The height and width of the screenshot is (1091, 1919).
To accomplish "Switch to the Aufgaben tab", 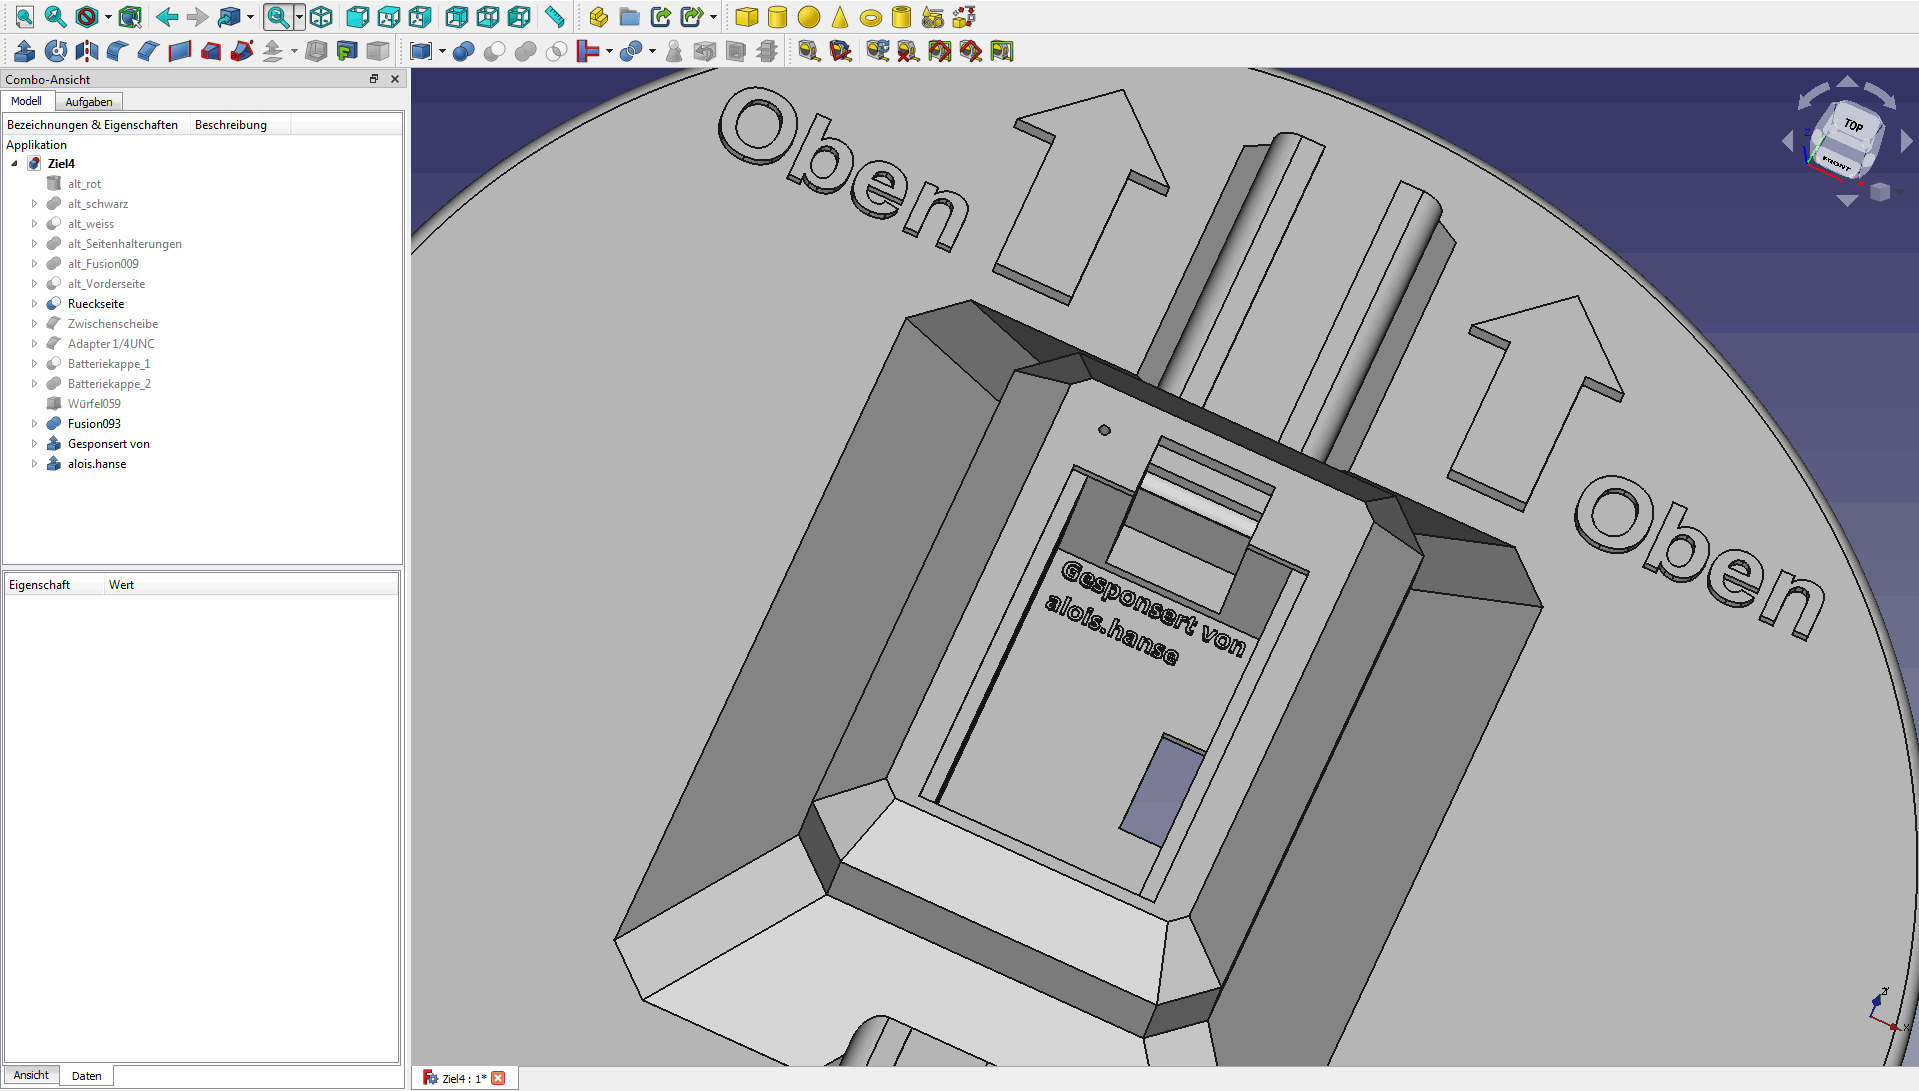I will (x=89, y=102).
